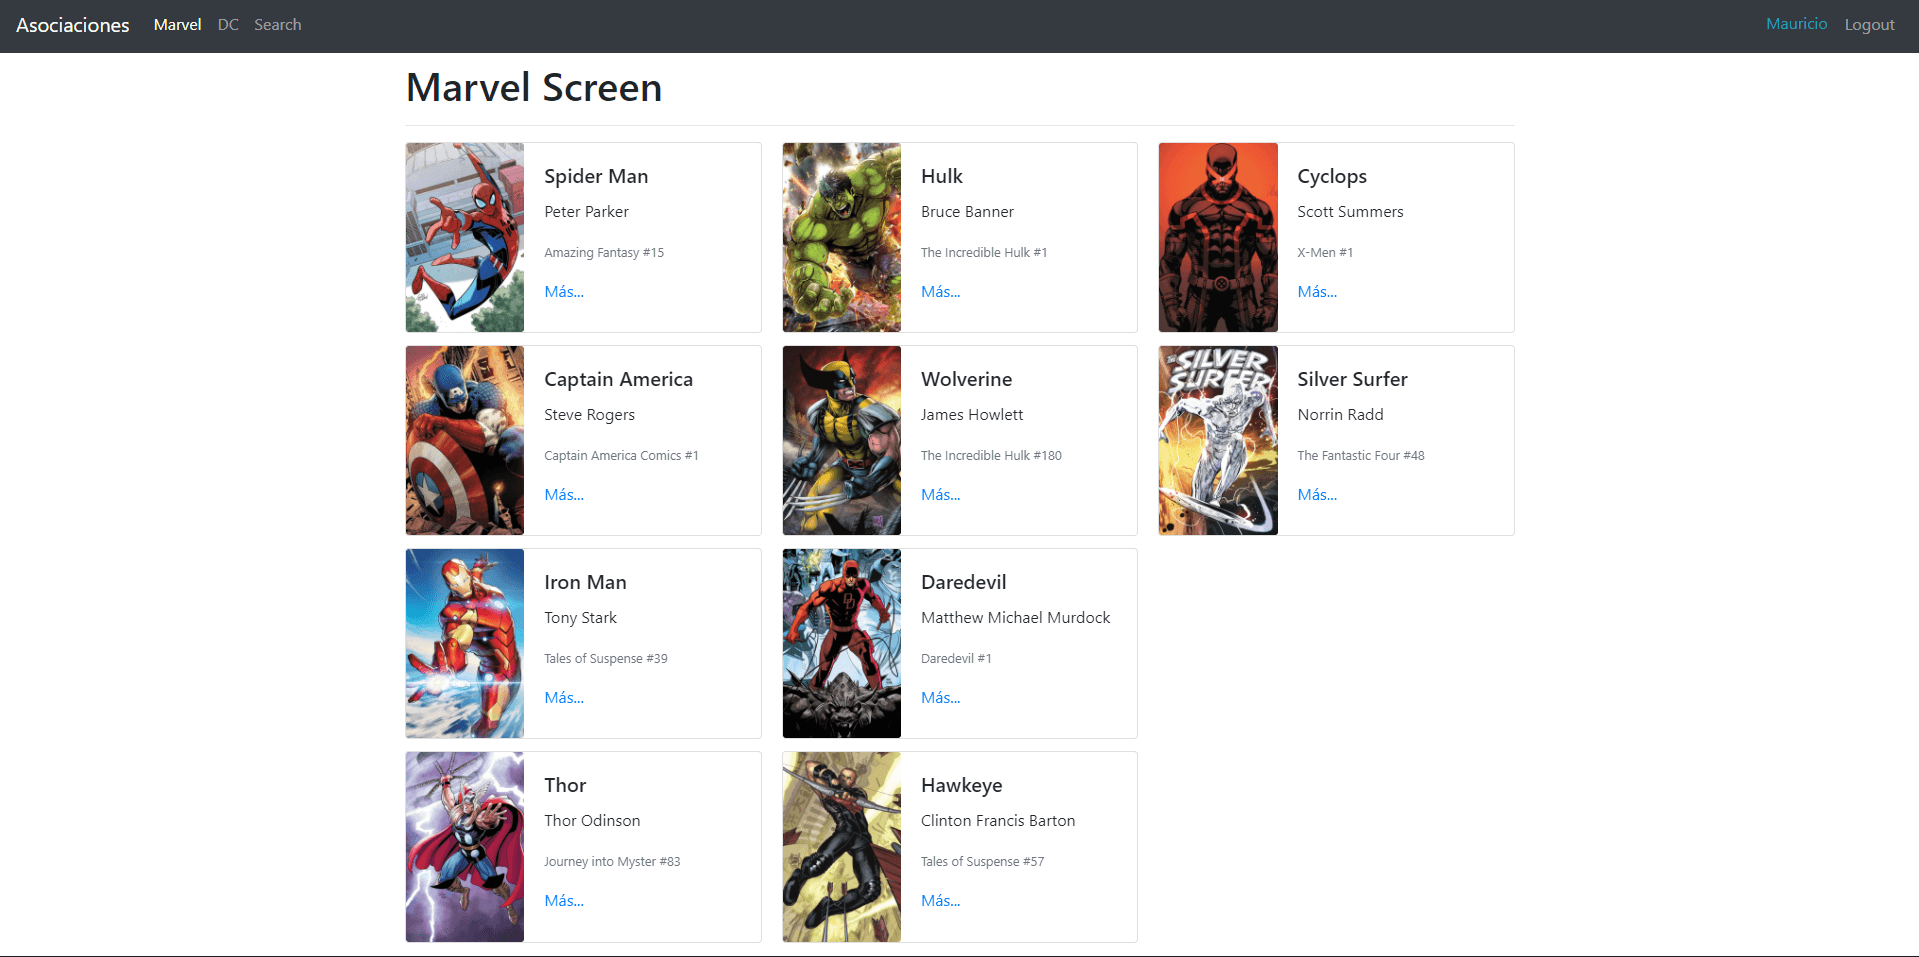Open the Asociaciones brand link
Viewport: 1919px width, 957px height.
pyautogui.click(x=73, y=25)
